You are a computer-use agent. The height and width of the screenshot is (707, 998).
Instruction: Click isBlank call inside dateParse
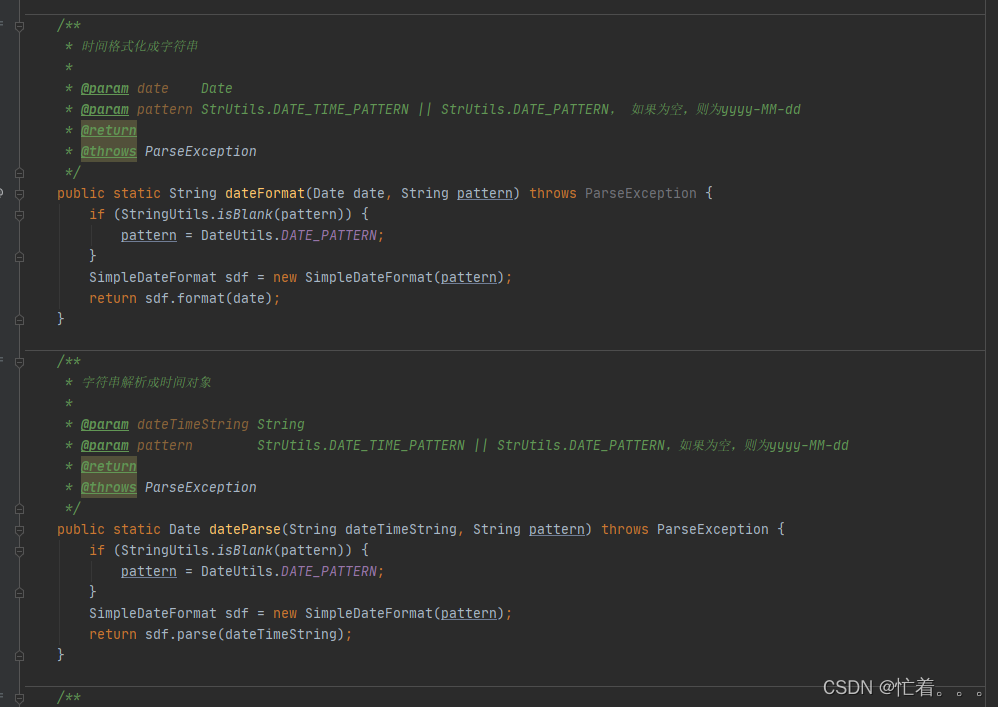click(245, 550)
